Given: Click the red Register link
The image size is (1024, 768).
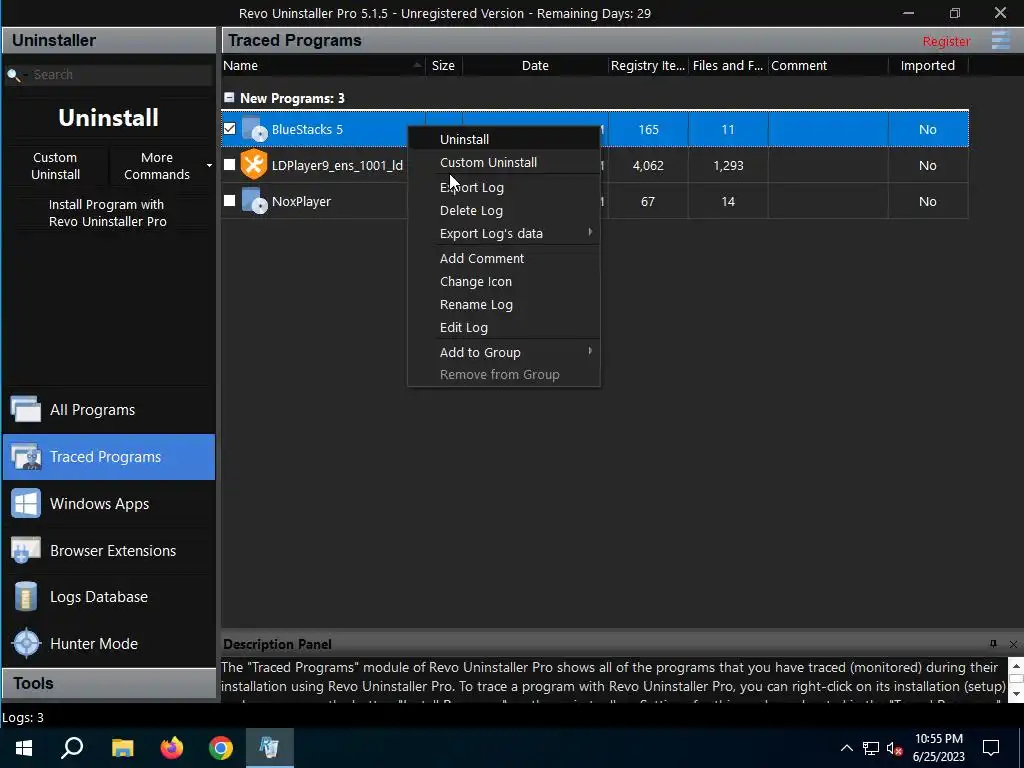Looking at the screenshot, I should (x=946, y=41).
